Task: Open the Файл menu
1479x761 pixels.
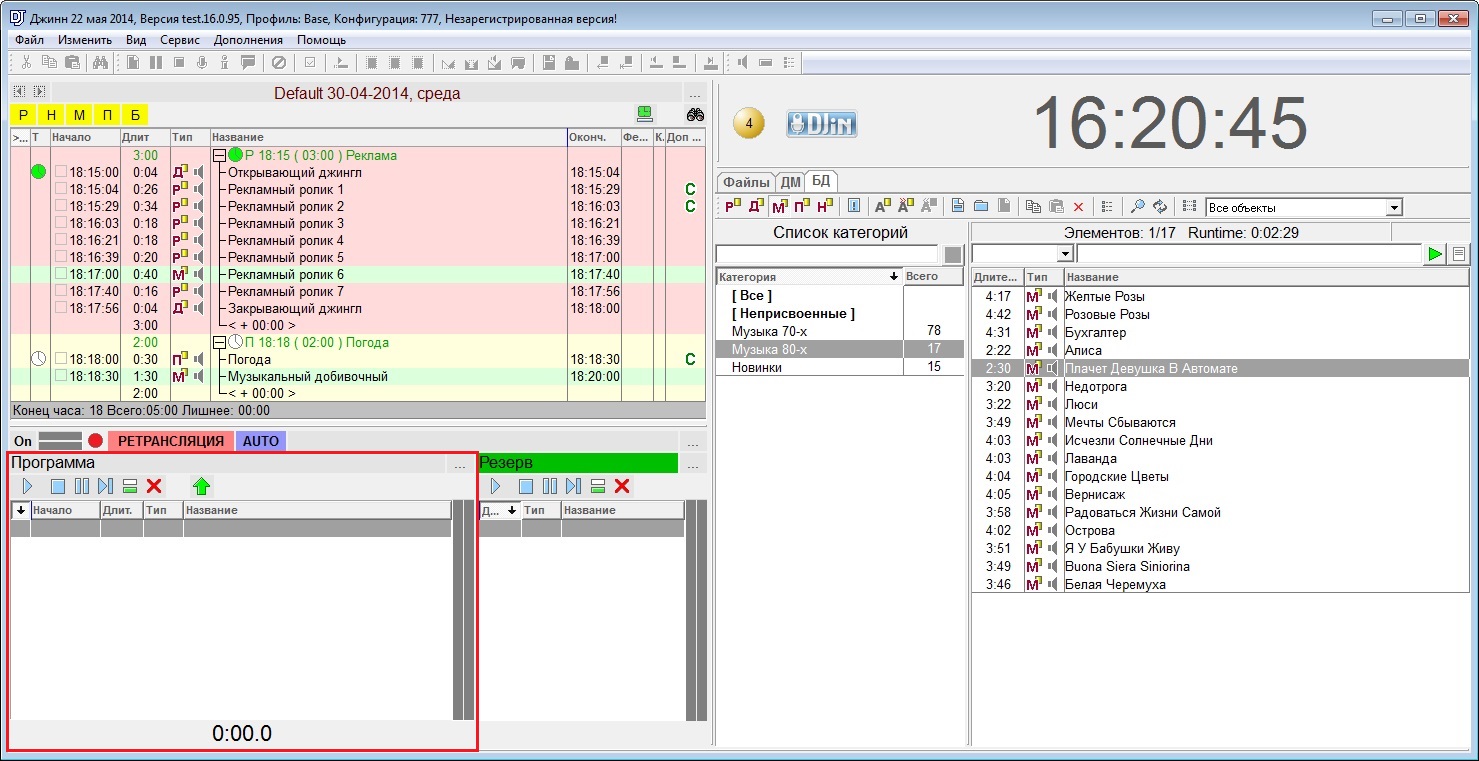Action: tap(30, 40)
